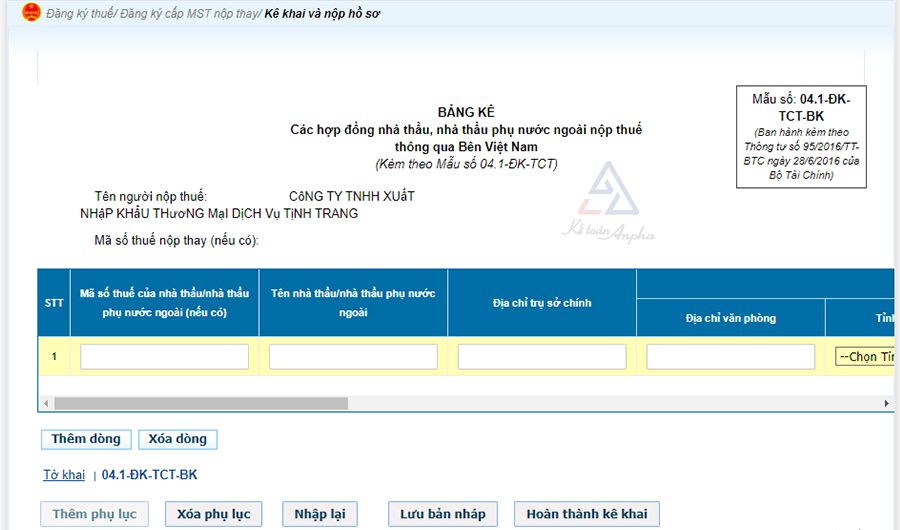Open the "--Chọn Tỉnh" province dropdown

[x=866, y=357]
